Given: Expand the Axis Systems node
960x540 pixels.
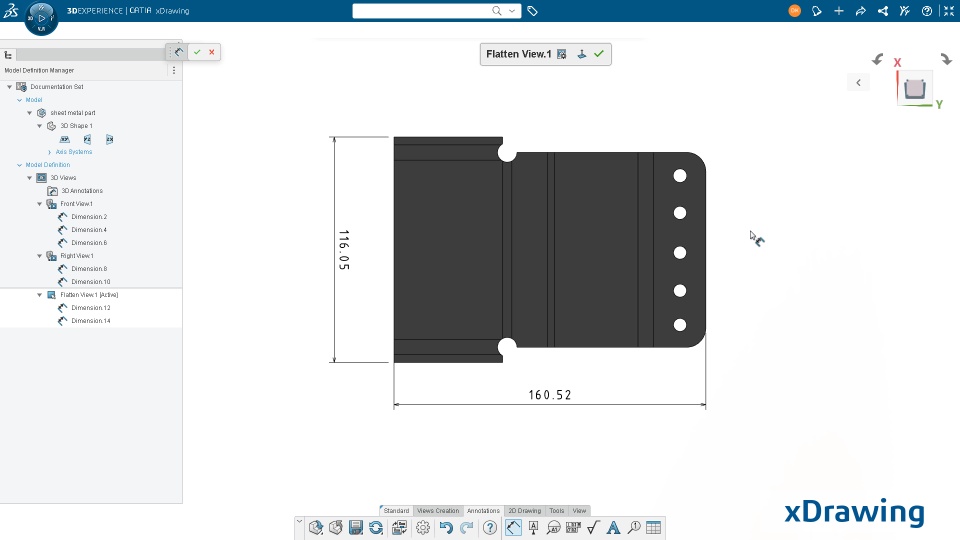Looking at the screenshot, I should pos(50,152).
